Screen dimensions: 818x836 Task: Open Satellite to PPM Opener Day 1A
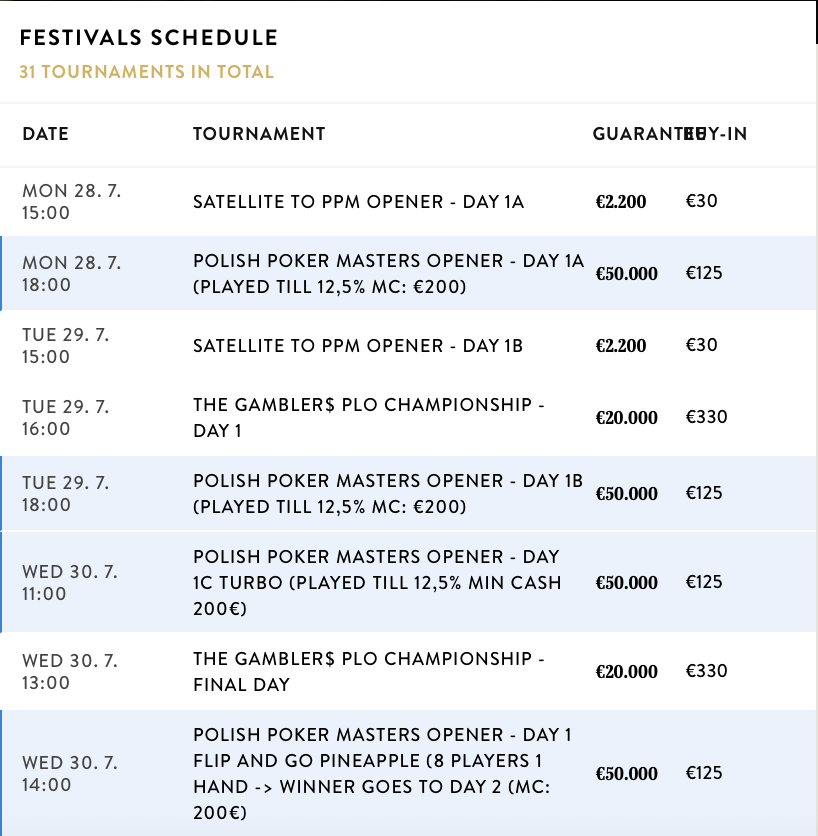coord(358,202)
